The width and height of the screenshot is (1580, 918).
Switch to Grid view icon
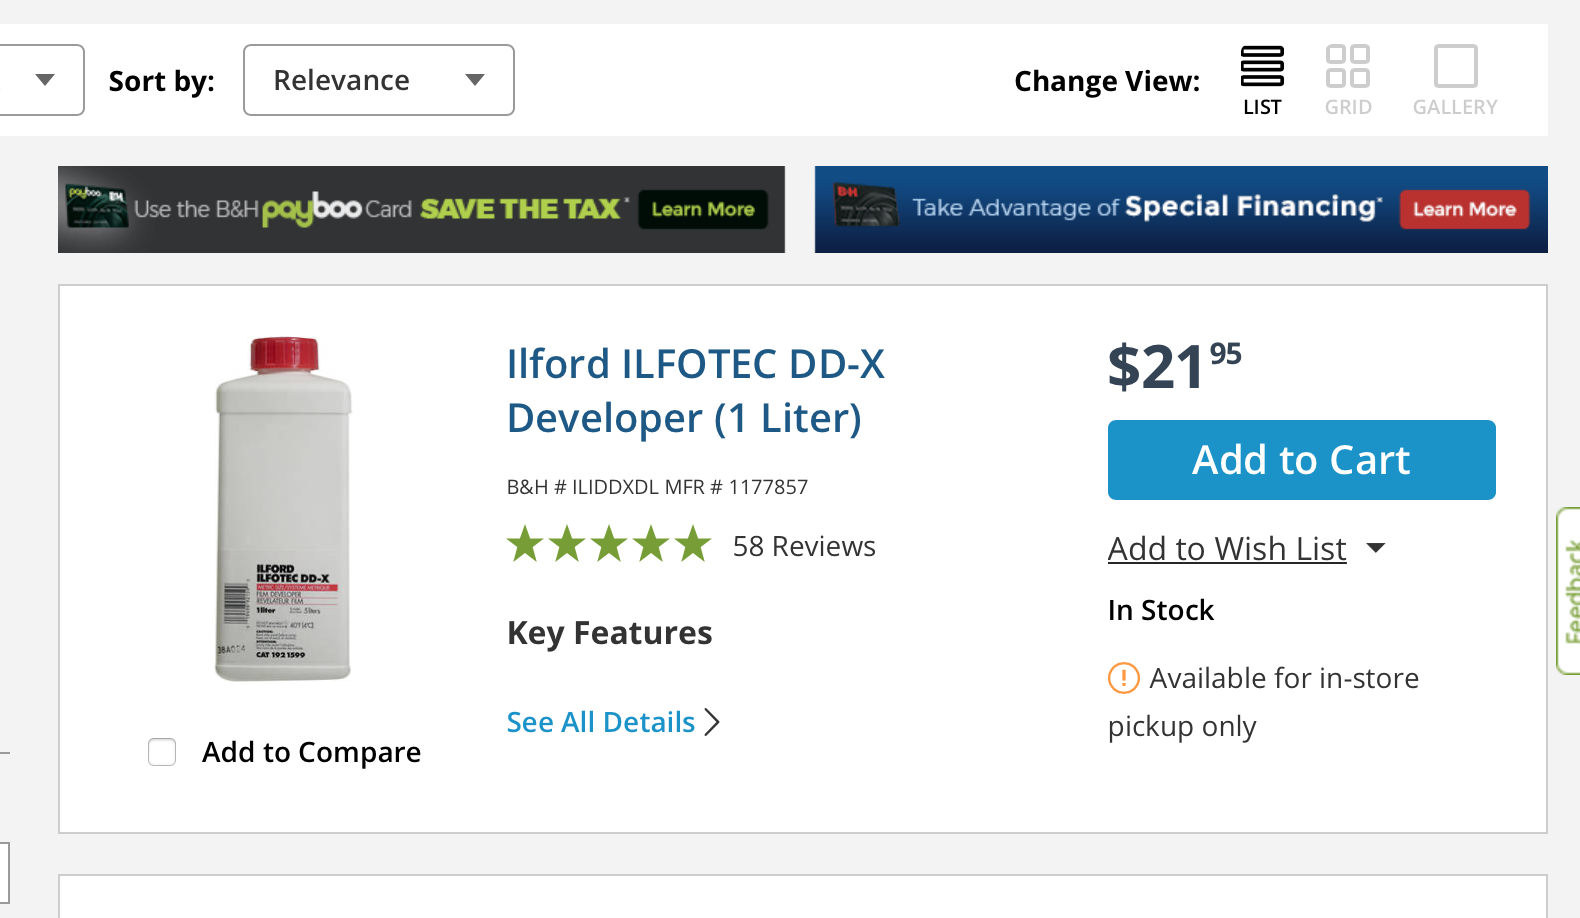pos(1347,67)
